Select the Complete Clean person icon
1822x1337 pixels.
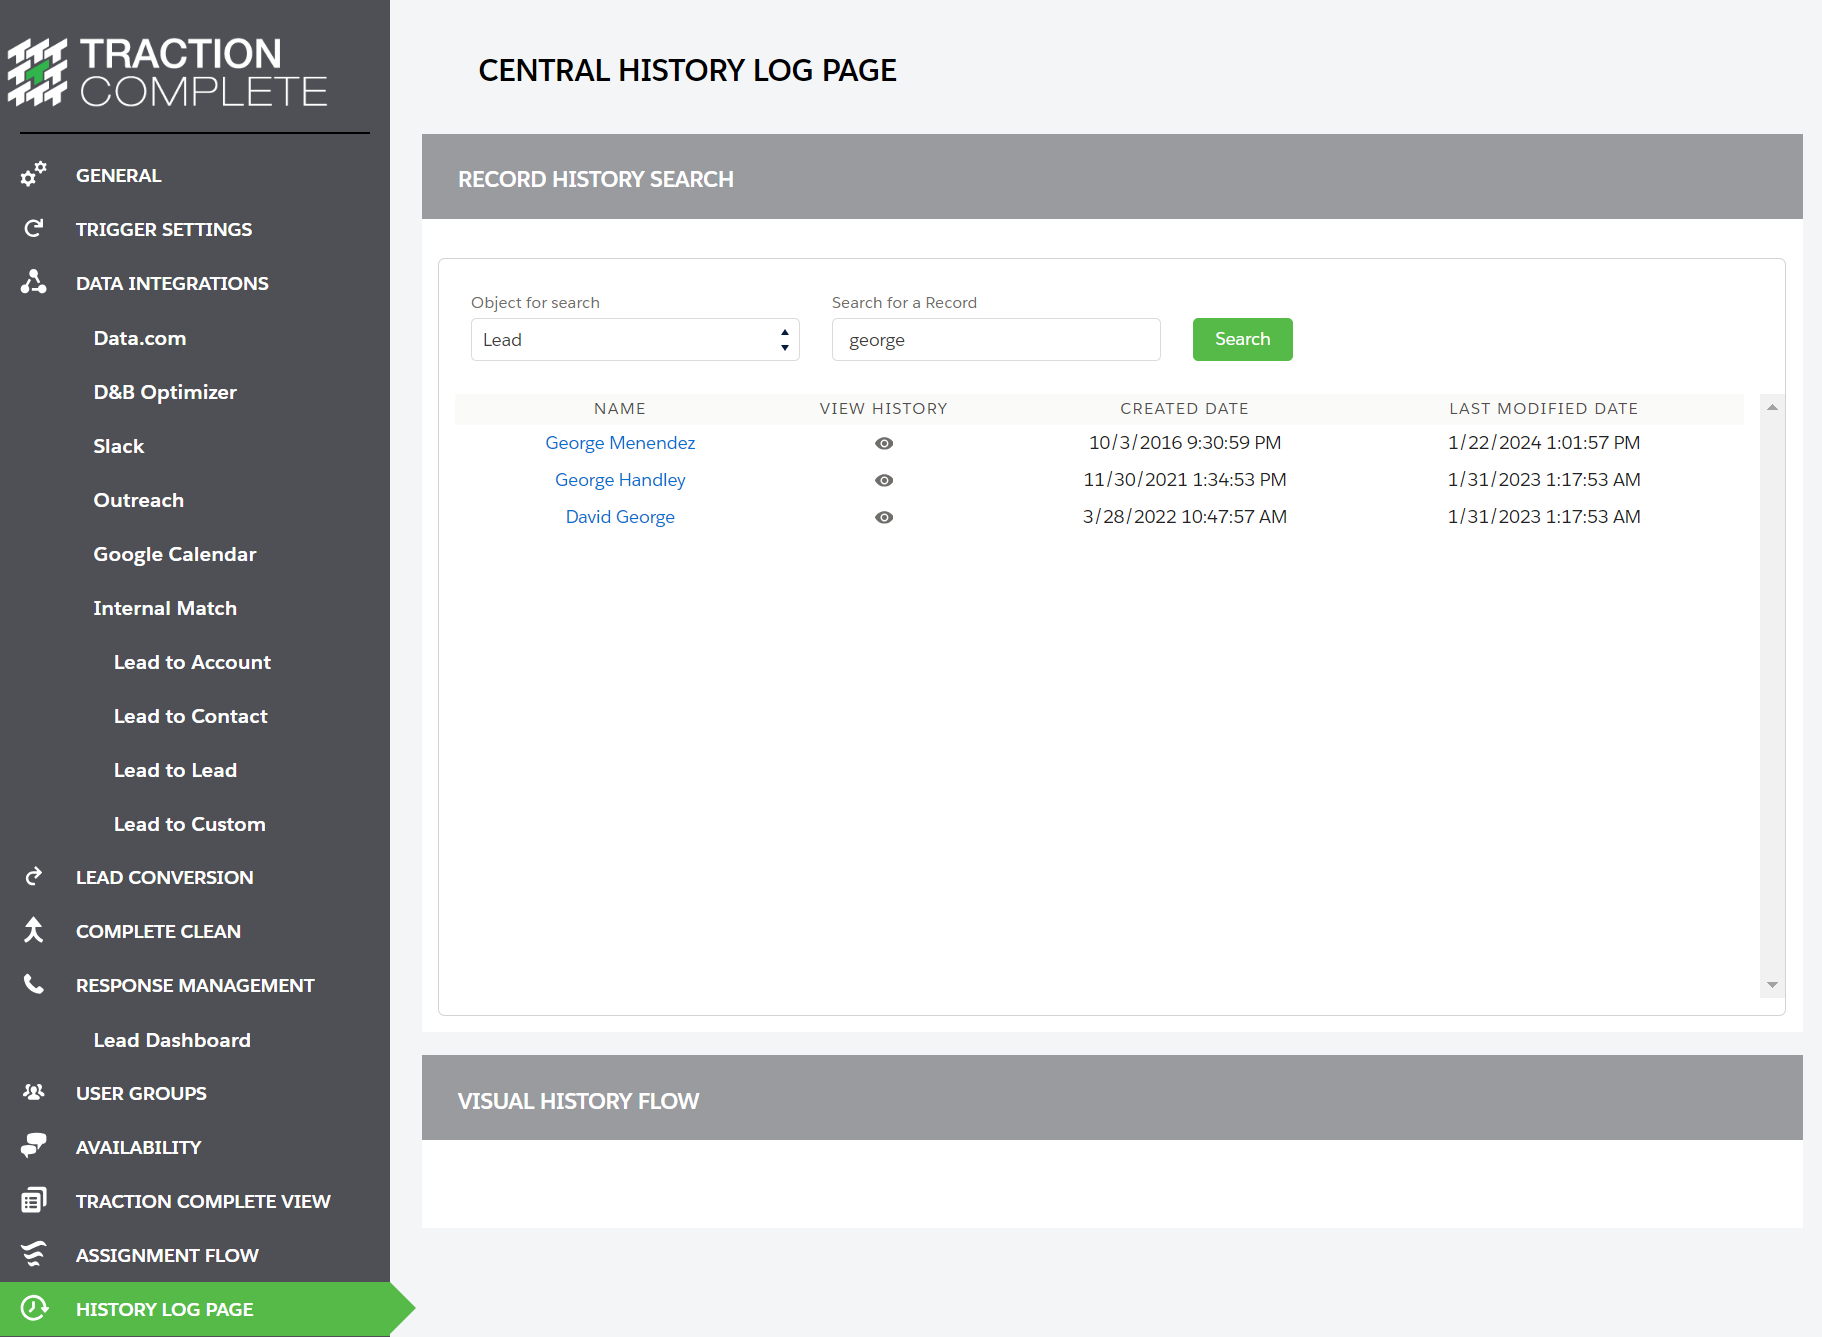33,930
